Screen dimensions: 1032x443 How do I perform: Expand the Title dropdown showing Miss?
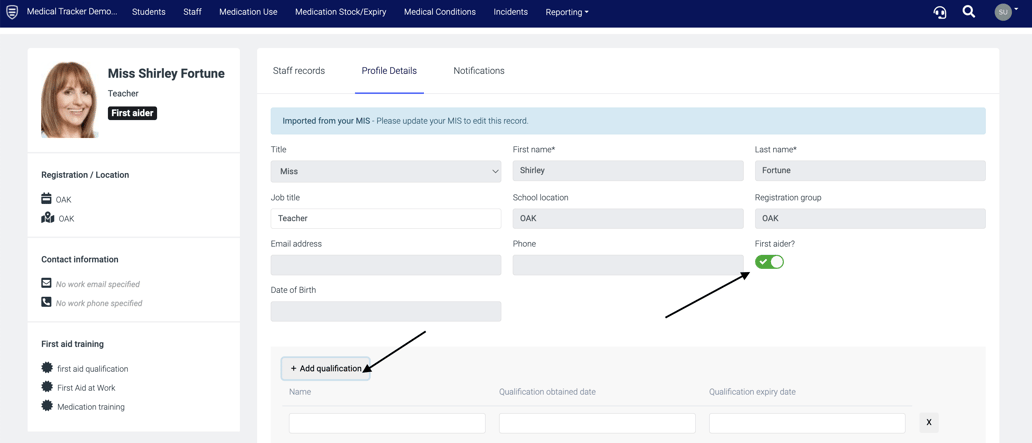[x=386, y=171]
